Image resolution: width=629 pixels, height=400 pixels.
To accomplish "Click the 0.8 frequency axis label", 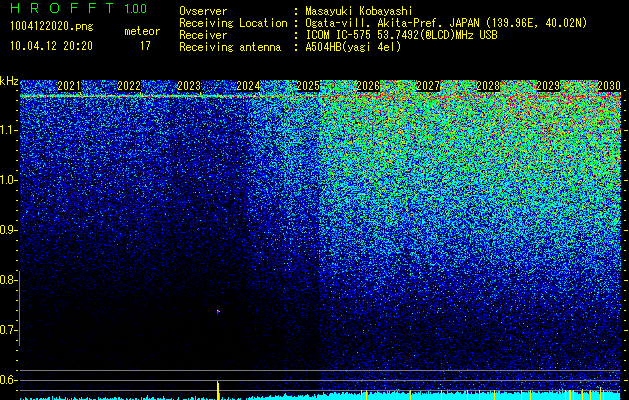I will (x=8, y=280).
